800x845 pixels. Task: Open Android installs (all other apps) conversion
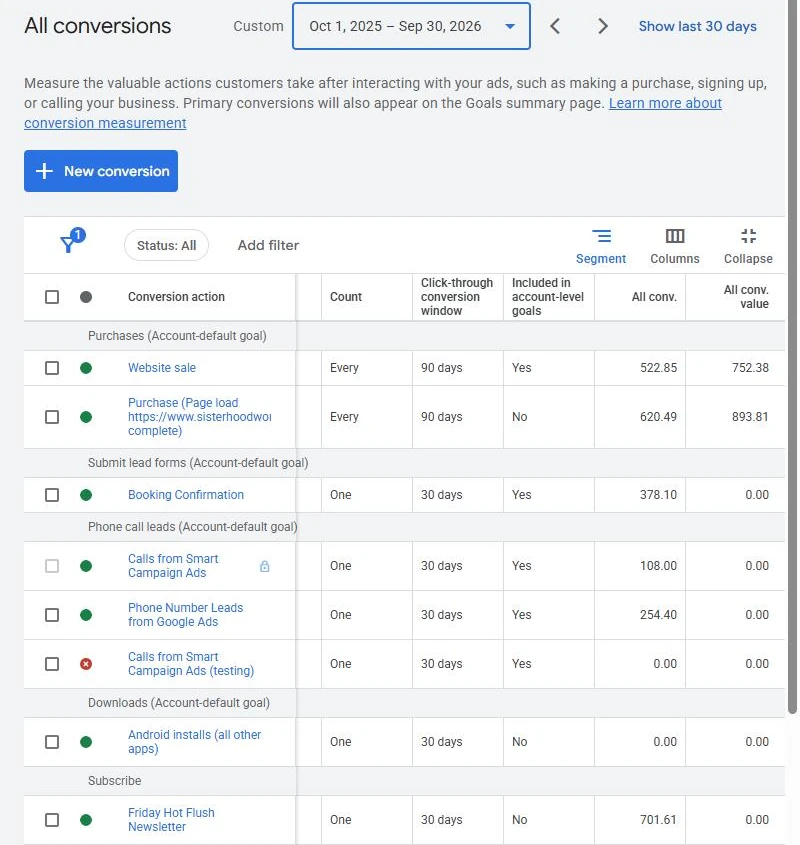pos(194,742)
